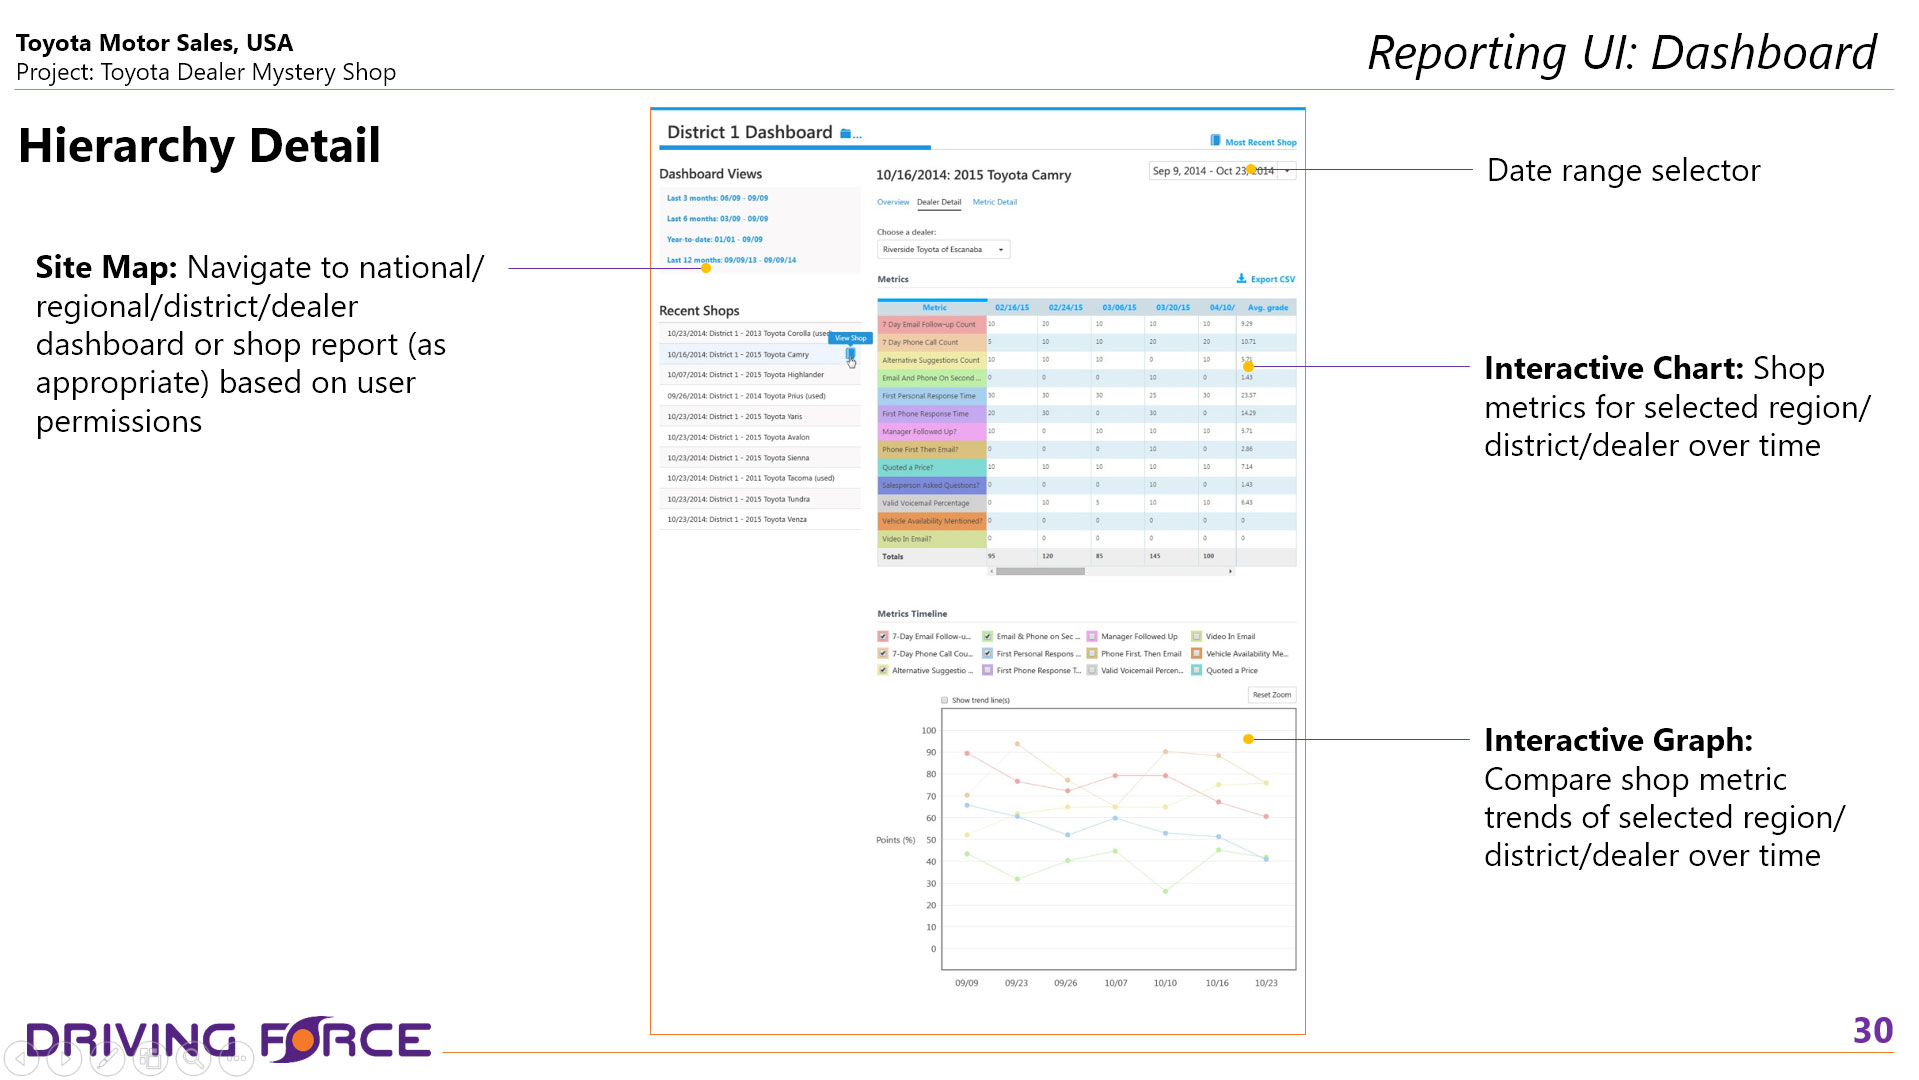Select Last 12 months dashboard view

(732, 260)
